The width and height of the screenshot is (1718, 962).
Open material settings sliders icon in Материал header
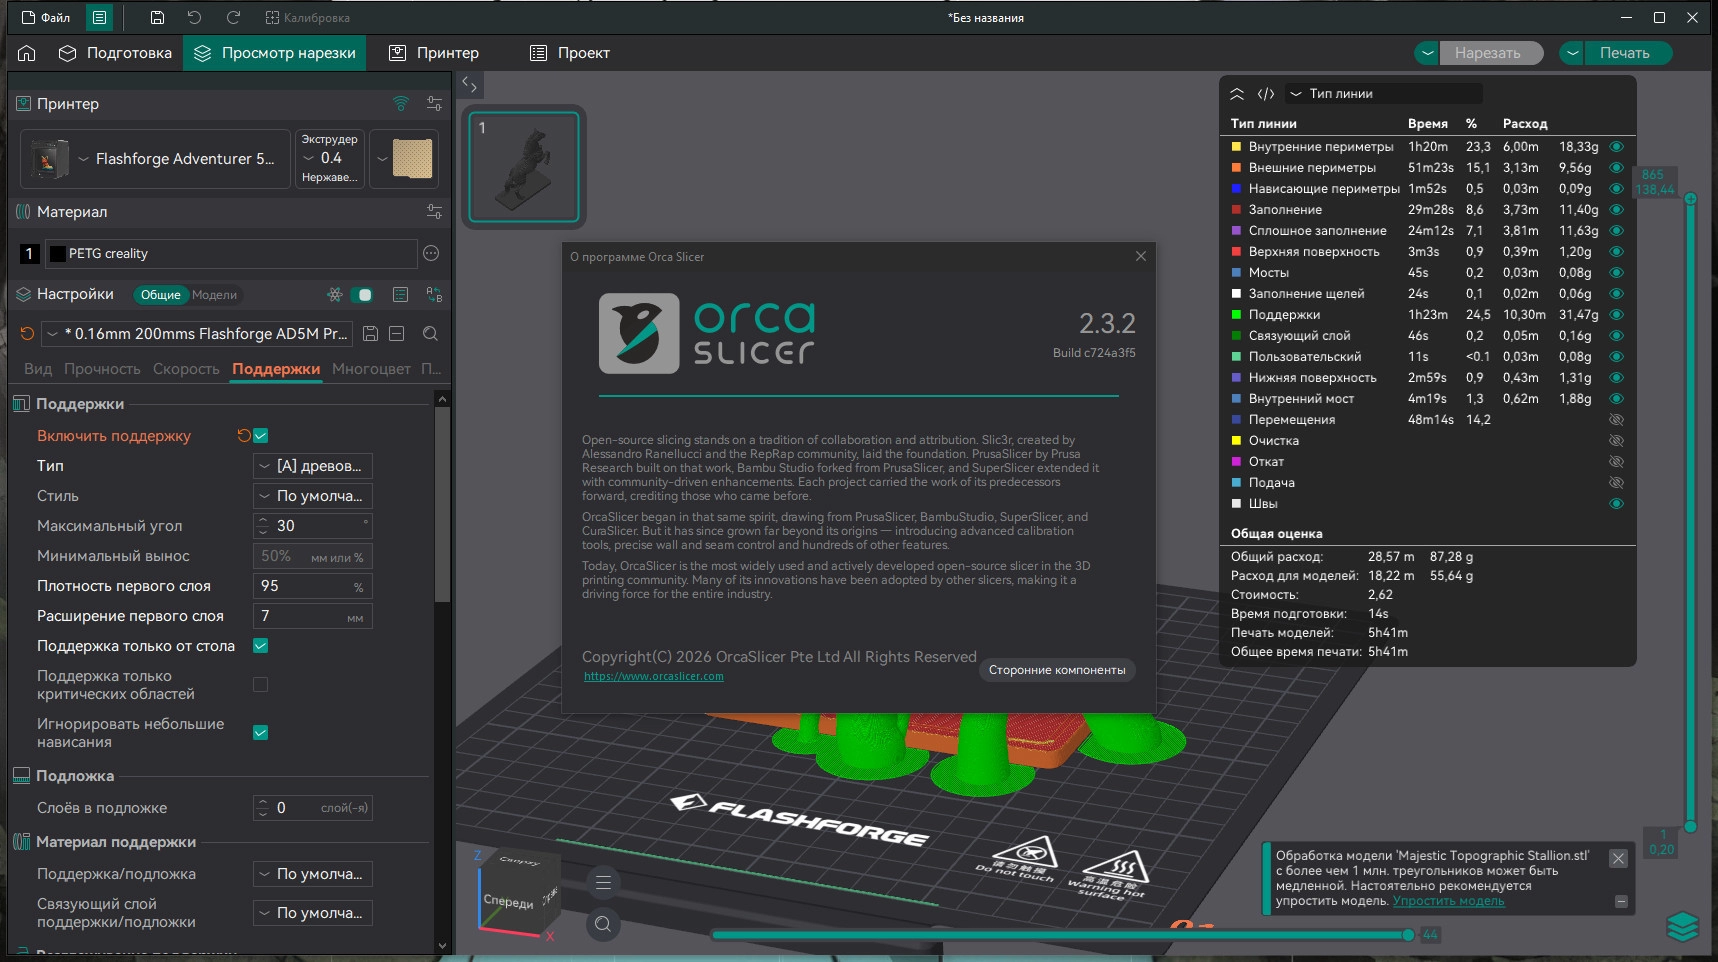click(434, 212)
